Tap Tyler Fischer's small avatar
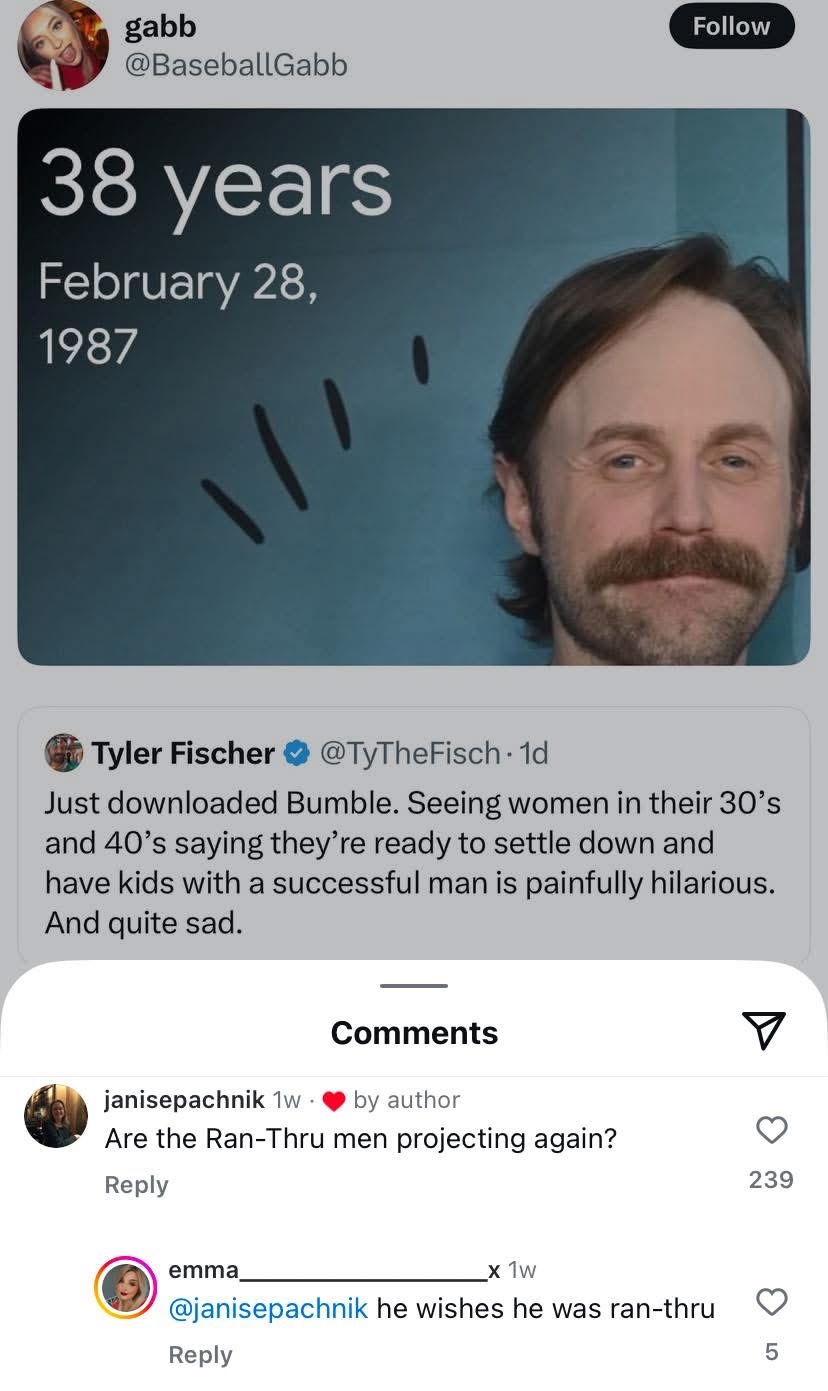 coord(63,752)
